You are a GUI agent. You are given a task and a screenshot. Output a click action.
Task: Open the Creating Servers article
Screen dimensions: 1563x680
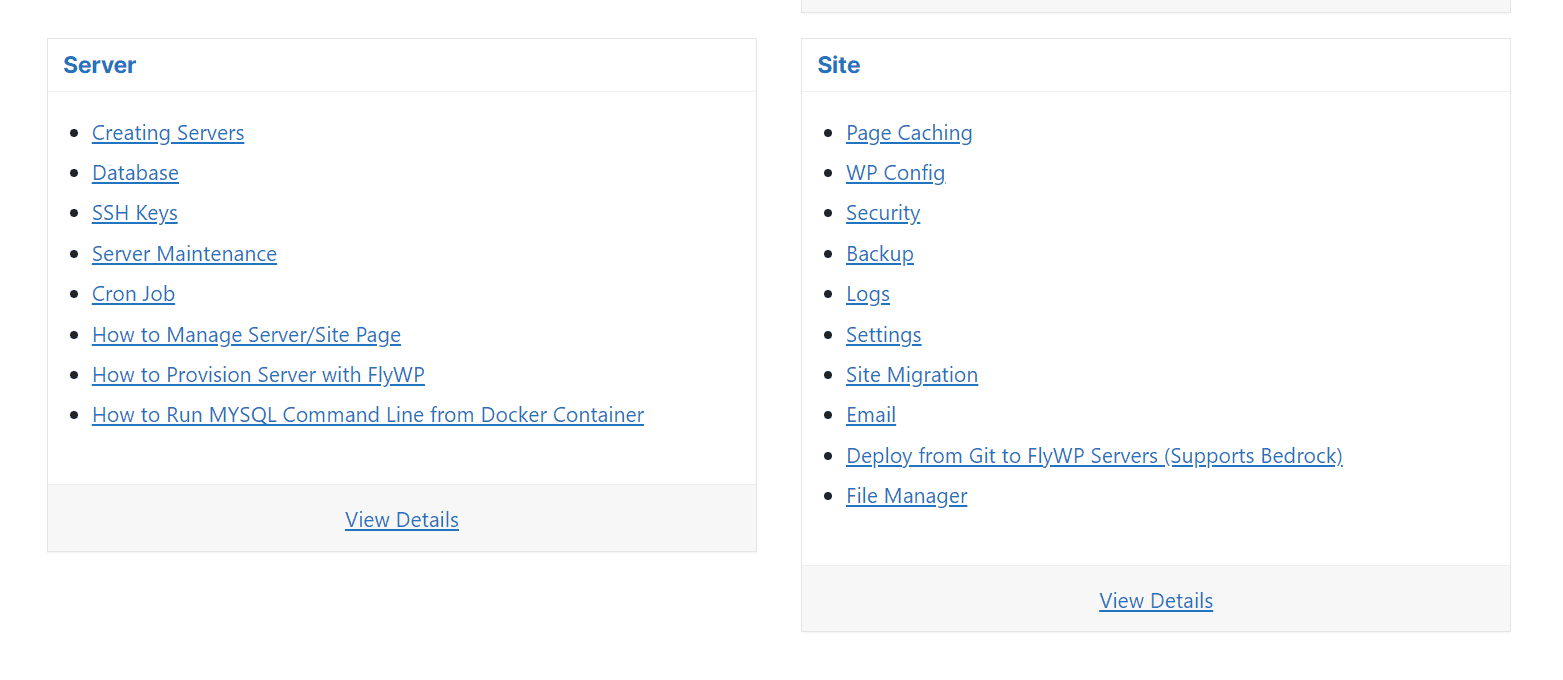168,133
